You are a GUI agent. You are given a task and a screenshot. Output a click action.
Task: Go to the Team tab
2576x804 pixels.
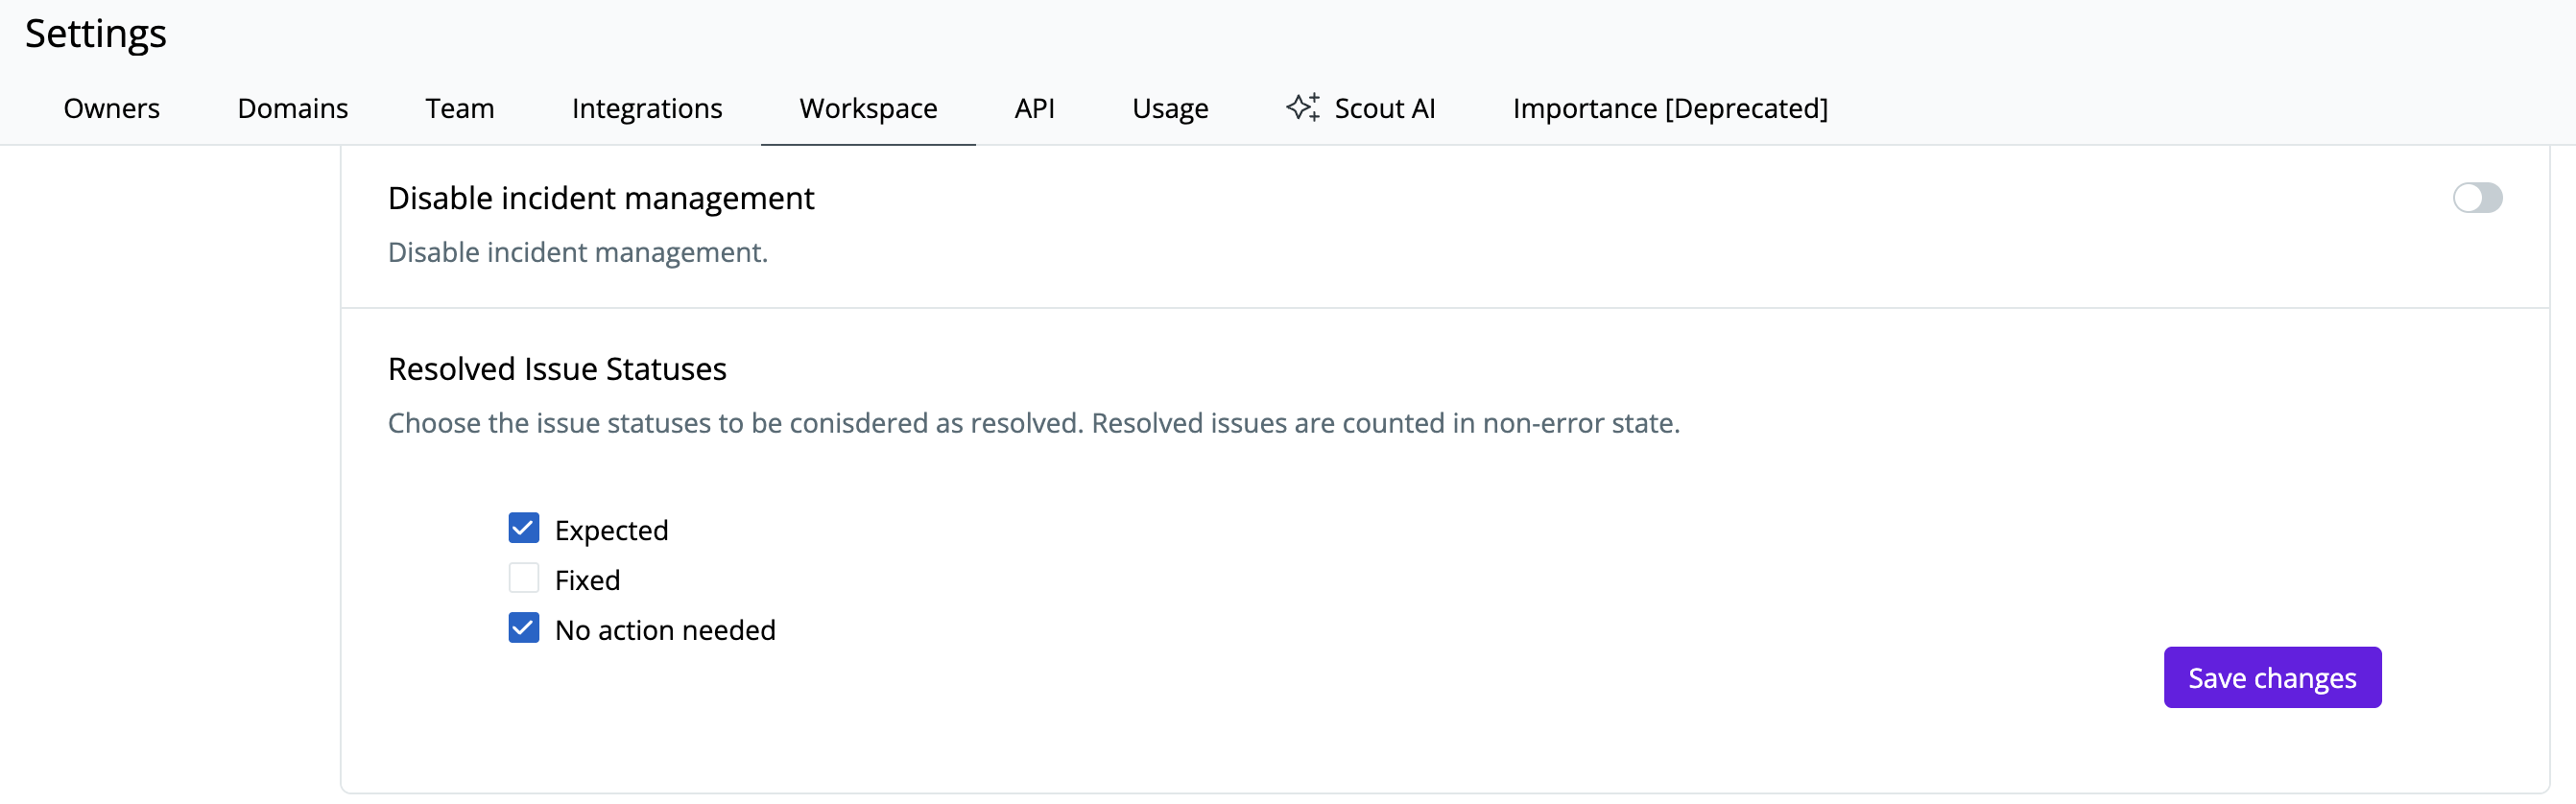click(460, 108)
